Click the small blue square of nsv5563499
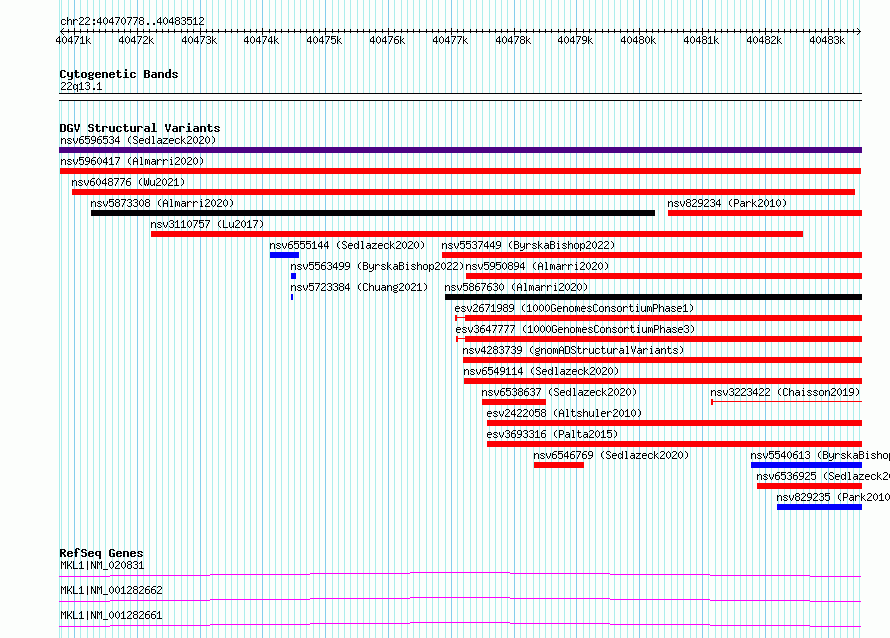Screen dimensions: 890x638 pos(293,276)
